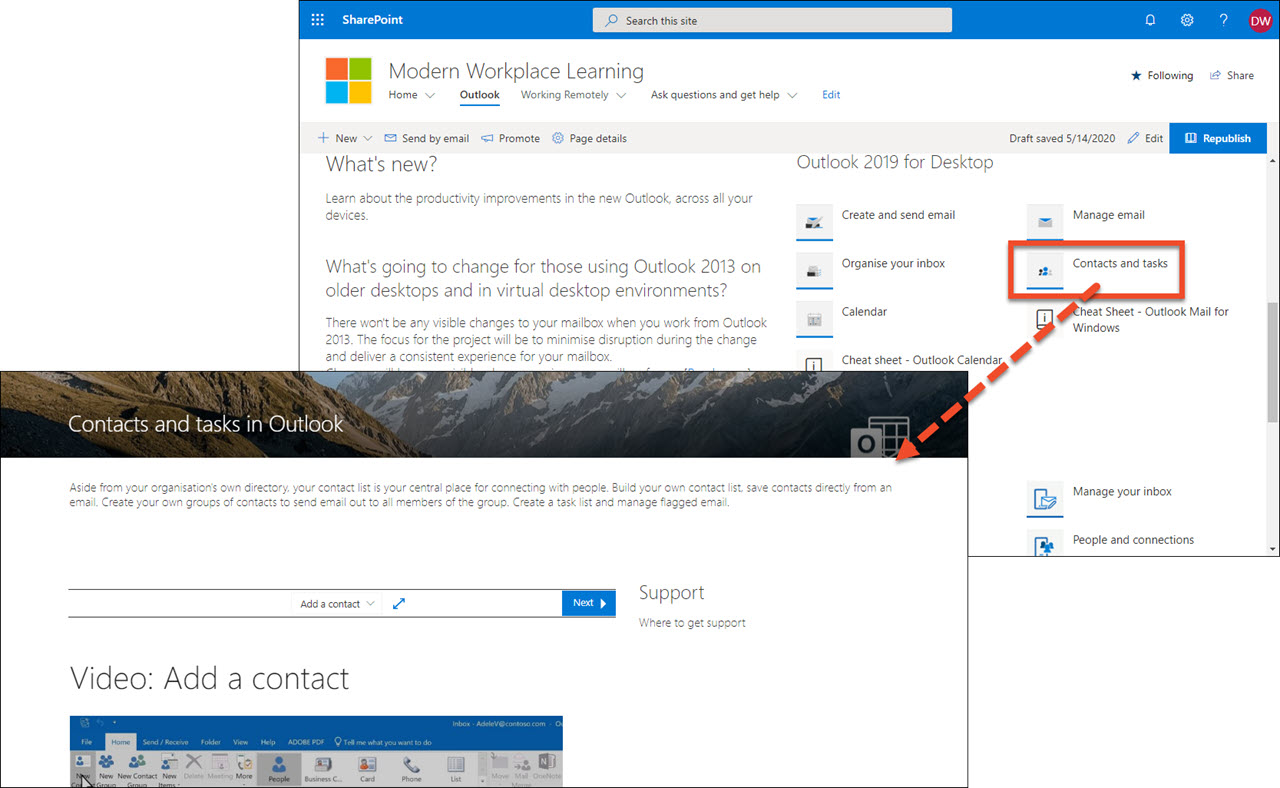This screenshot has height=788, width=1280.
Task: Click Next in the tutorial player
Action: click(x=588, y=603)
